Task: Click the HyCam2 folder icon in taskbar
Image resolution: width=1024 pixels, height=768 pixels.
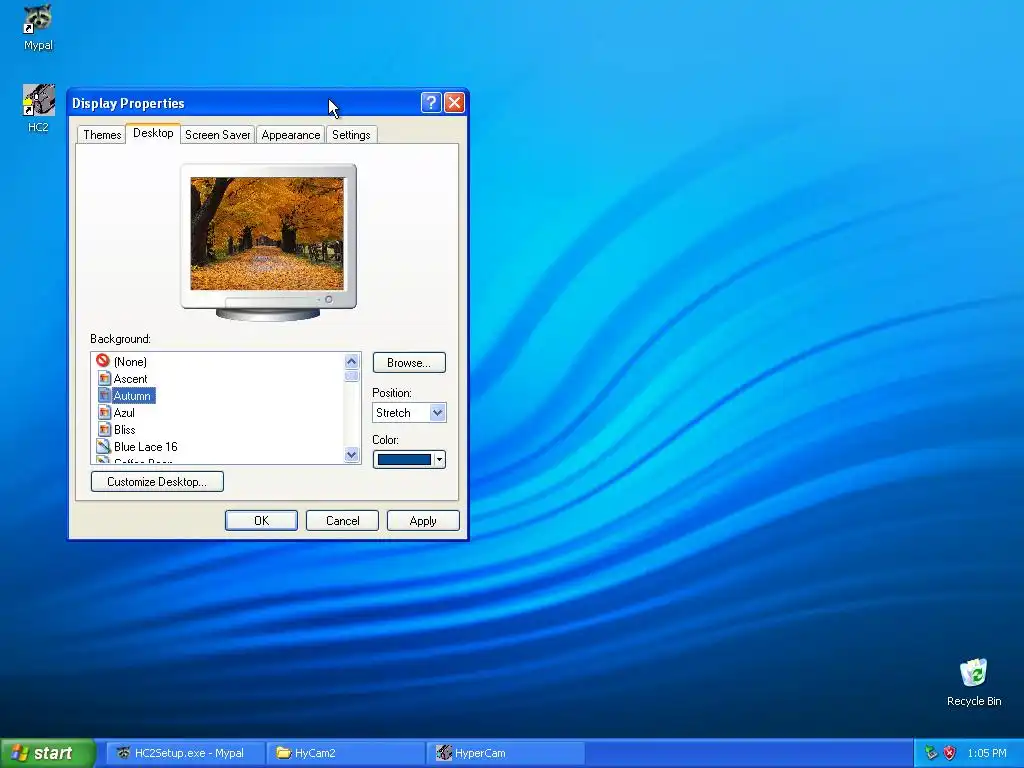Action: pyautogui.click(x=283, y=753)
